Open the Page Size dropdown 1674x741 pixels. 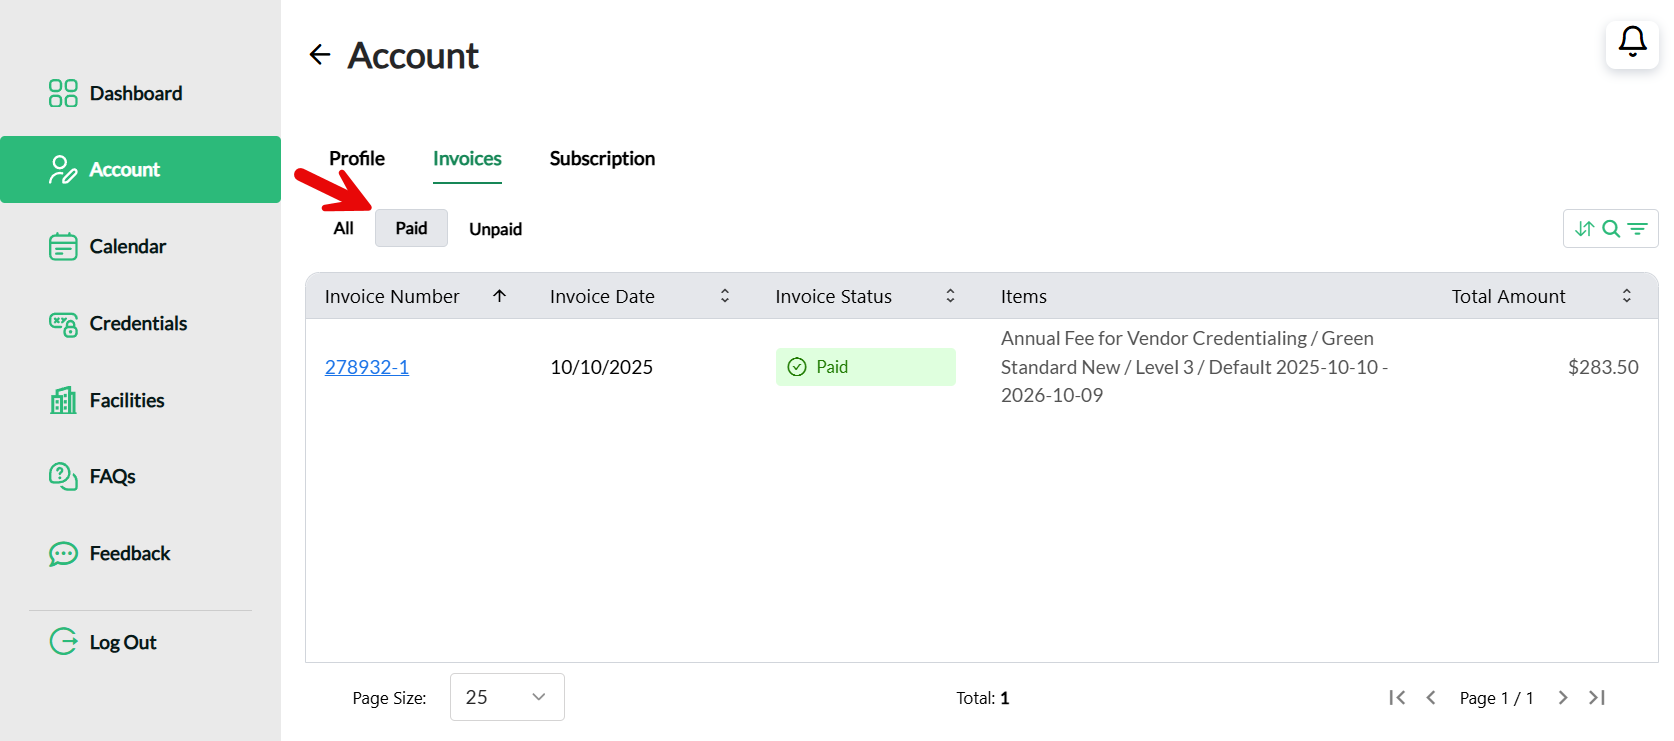click(x=507, y=697)
